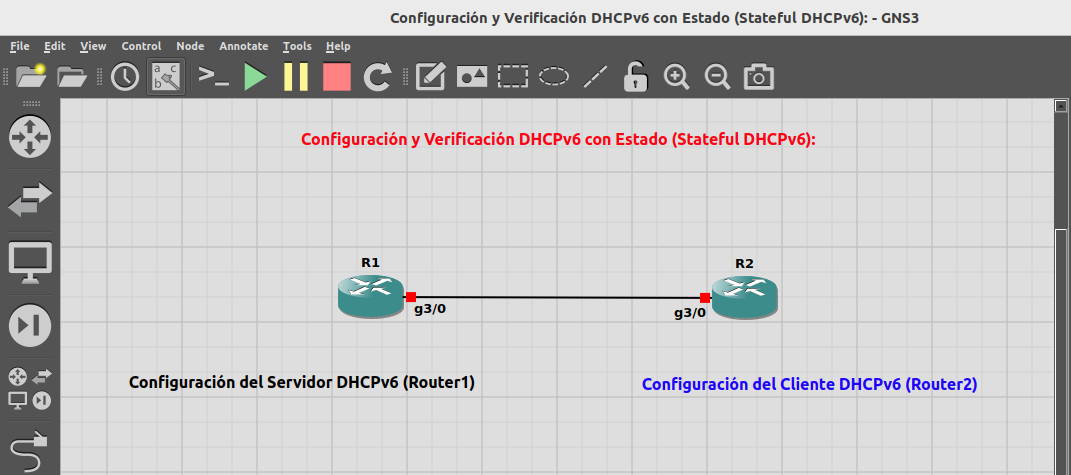This screenshot has width=1071, height=475.
Task: Zoom in on the topology canvas
Action: coord(677,76)
